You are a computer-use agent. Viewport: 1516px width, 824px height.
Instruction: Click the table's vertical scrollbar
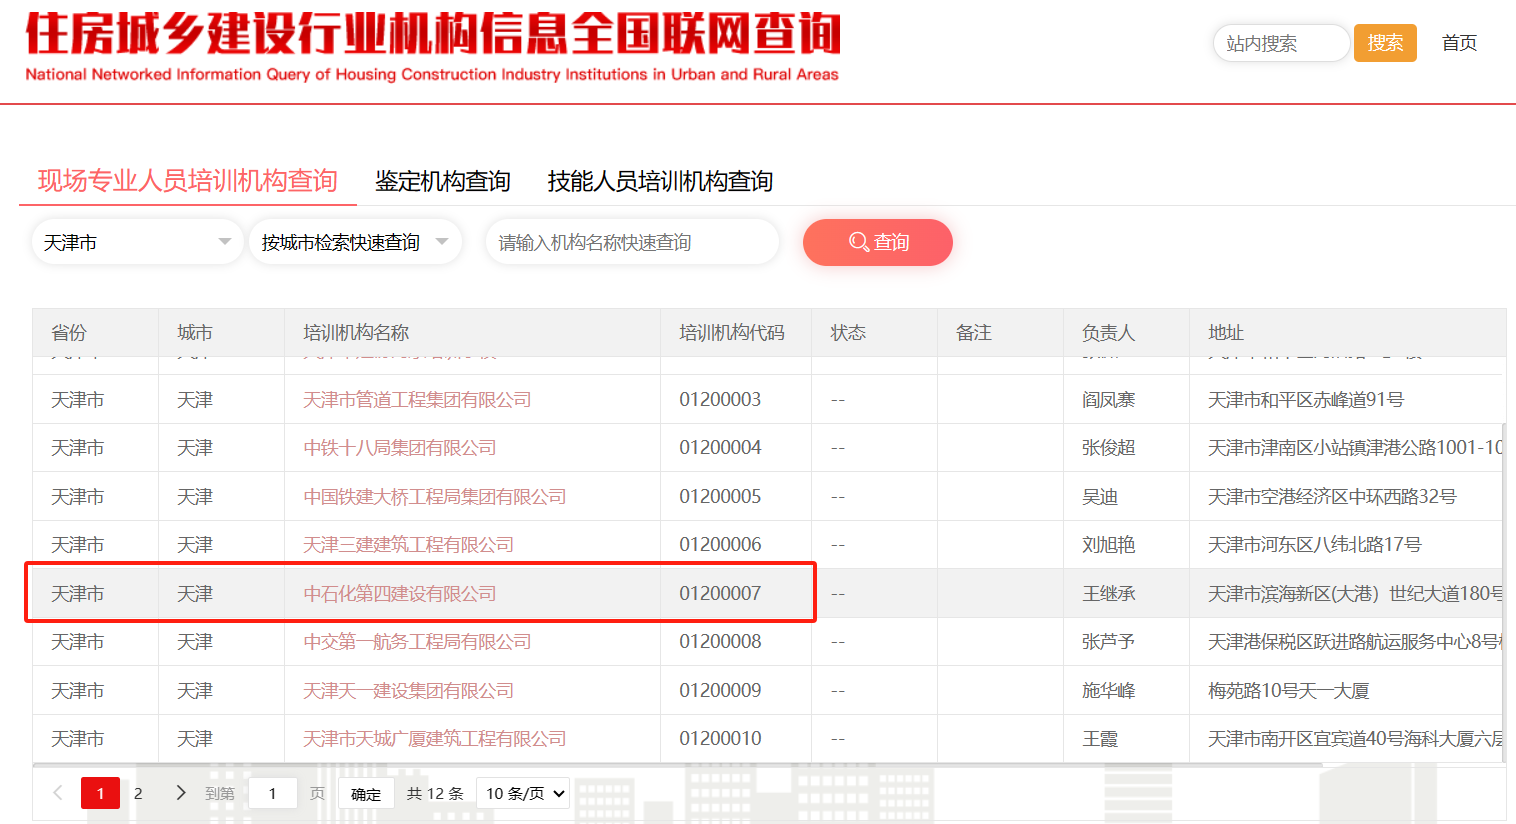[1504, 590]
